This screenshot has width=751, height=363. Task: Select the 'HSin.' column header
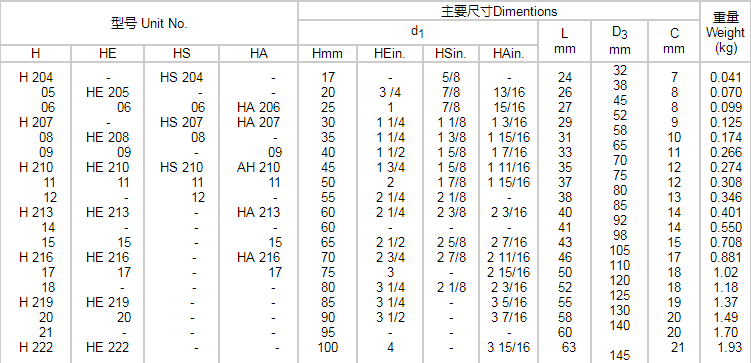(451, 53)
